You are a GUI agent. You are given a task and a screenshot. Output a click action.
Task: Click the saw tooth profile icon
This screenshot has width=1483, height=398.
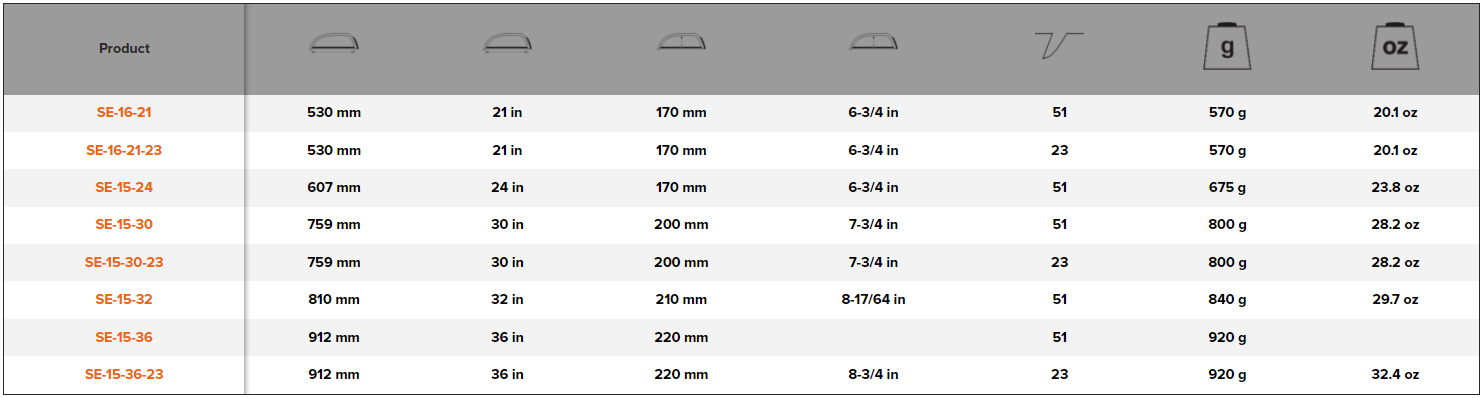[x=1059, y=45]
